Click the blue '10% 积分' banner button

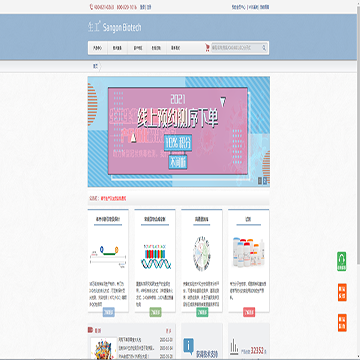click(x=178, y=143)
